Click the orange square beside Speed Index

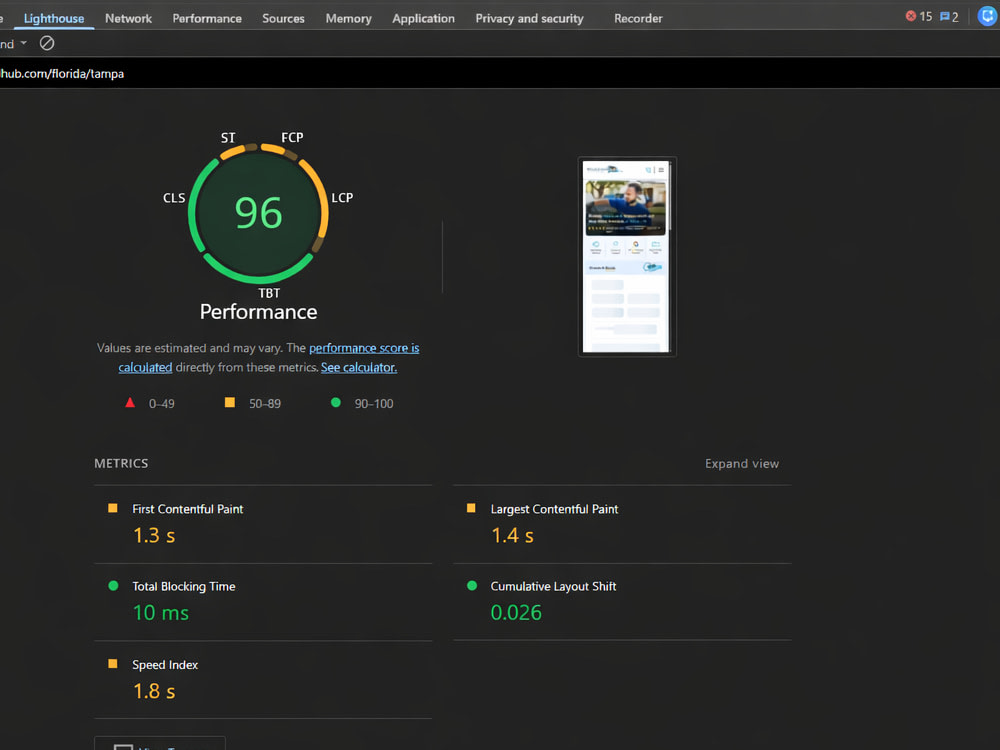click(x=113, y=663)
